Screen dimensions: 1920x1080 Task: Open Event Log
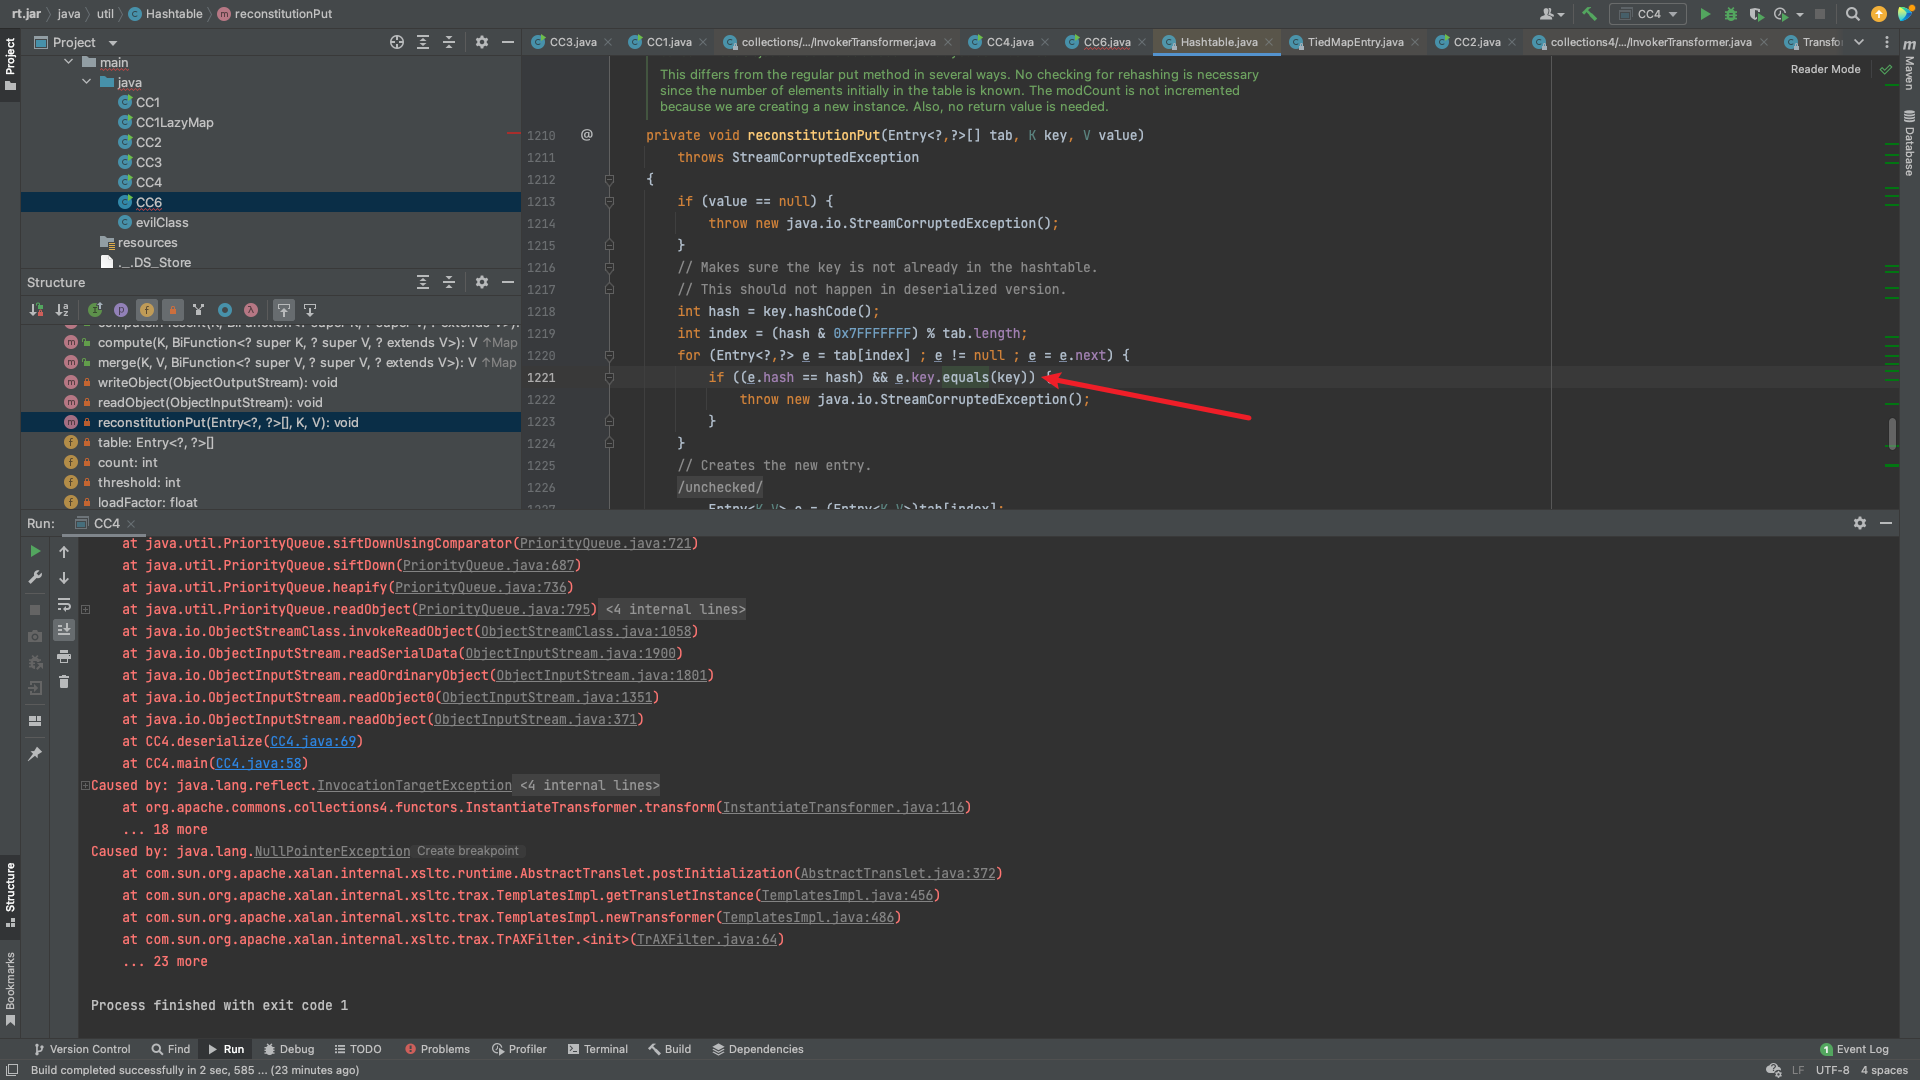coord(1854,1049)
